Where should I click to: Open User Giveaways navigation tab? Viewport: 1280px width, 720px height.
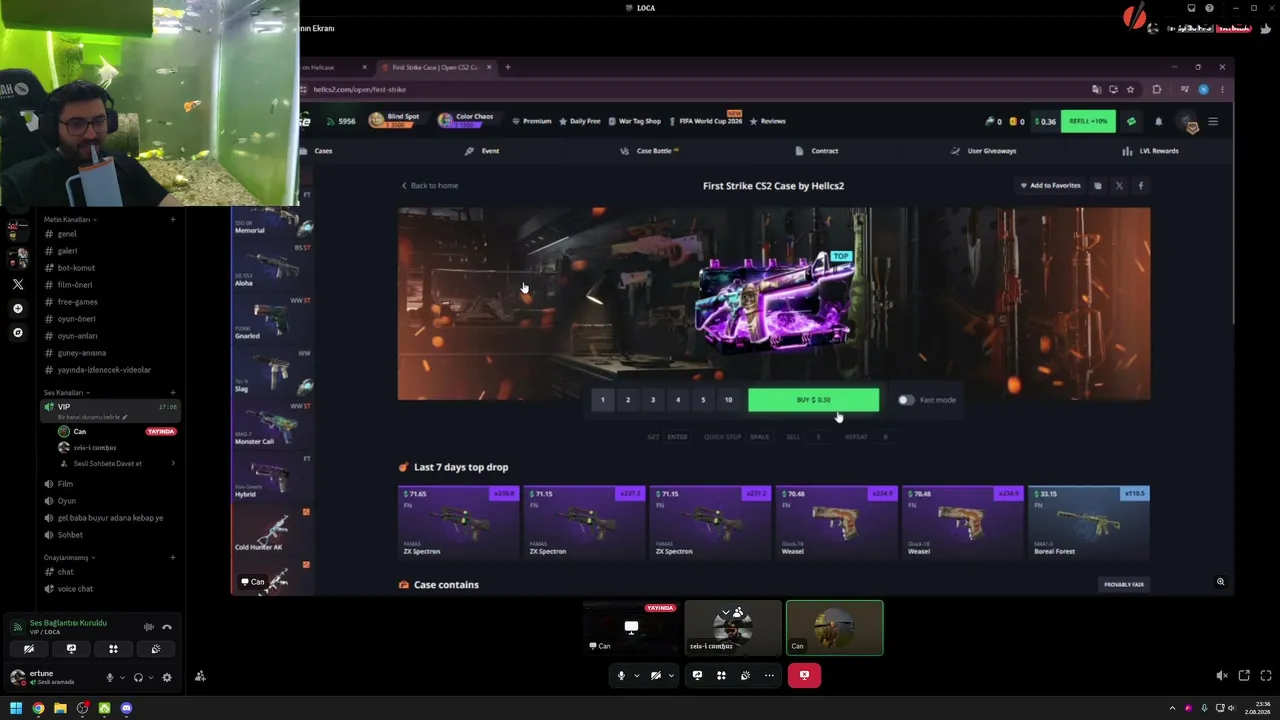click(x=983, y=151)
